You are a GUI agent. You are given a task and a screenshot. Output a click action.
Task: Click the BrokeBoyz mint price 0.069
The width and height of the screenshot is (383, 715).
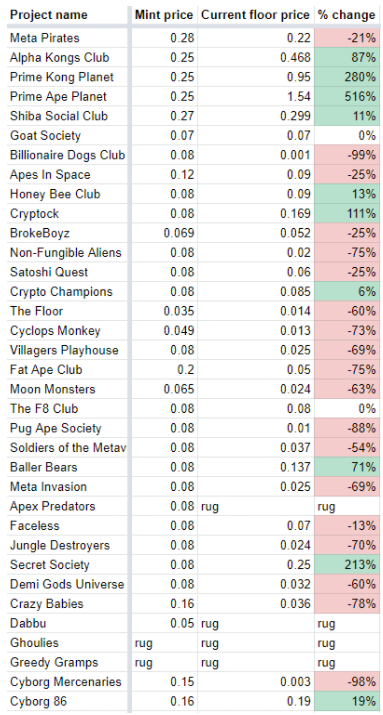[x=164, y=233]
